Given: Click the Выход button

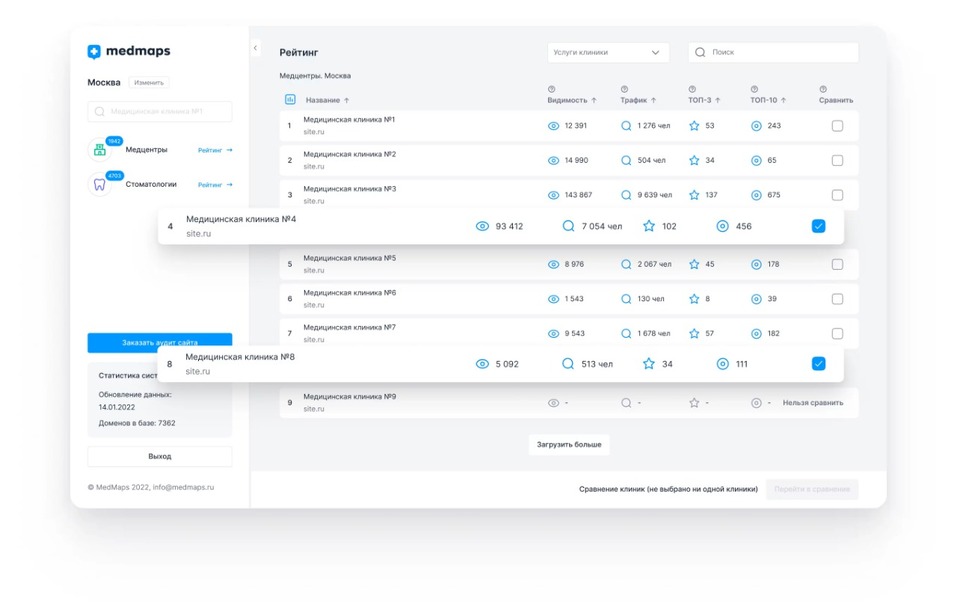Looking at the screenshot, I should [159, 456].
